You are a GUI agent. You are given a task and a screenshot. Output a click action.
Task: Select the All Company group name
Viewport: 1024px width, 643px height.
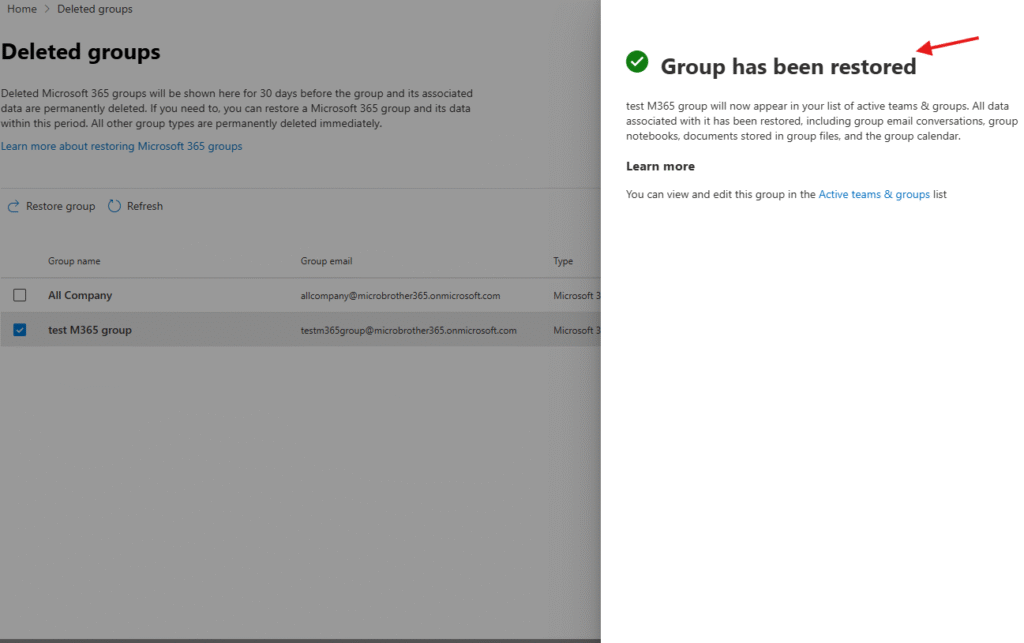coord(80,296)
